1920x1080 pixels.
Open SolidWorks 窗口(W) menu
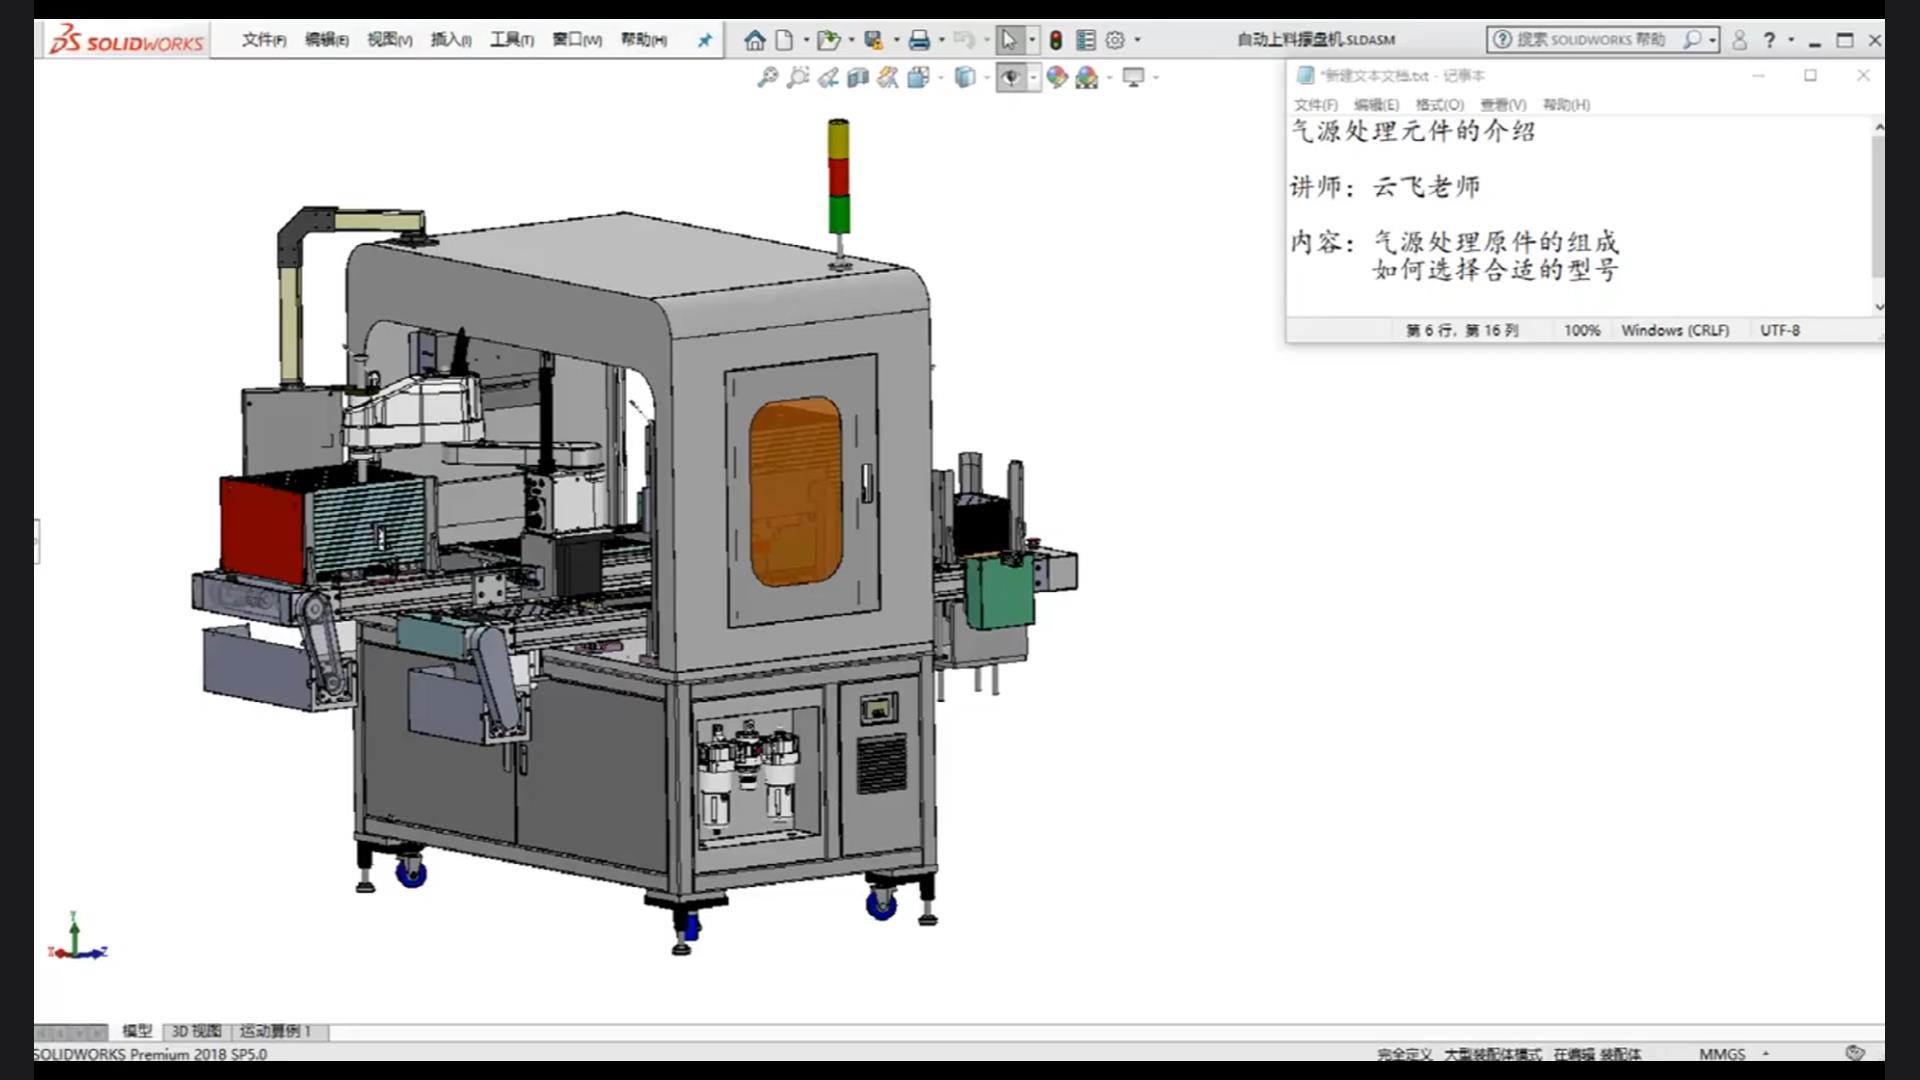(577, 40)
